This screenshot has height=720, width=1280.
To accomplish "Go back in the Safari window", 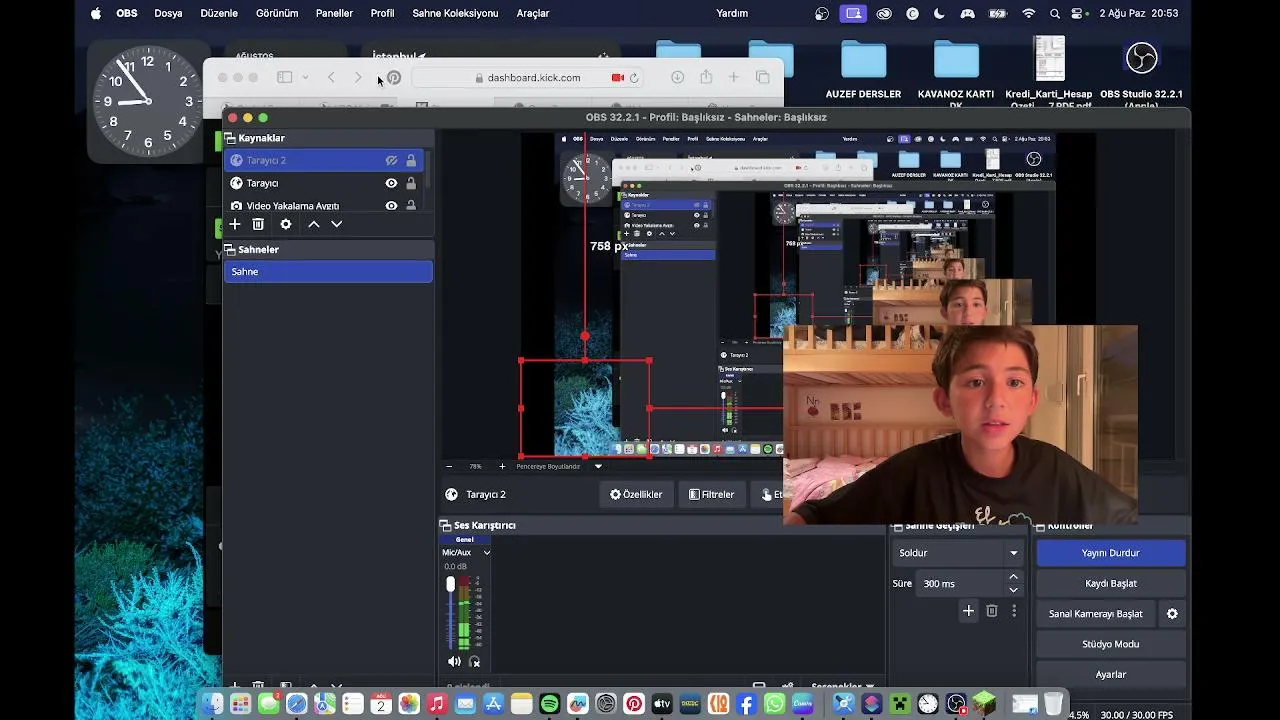I will tap(331, 77).
